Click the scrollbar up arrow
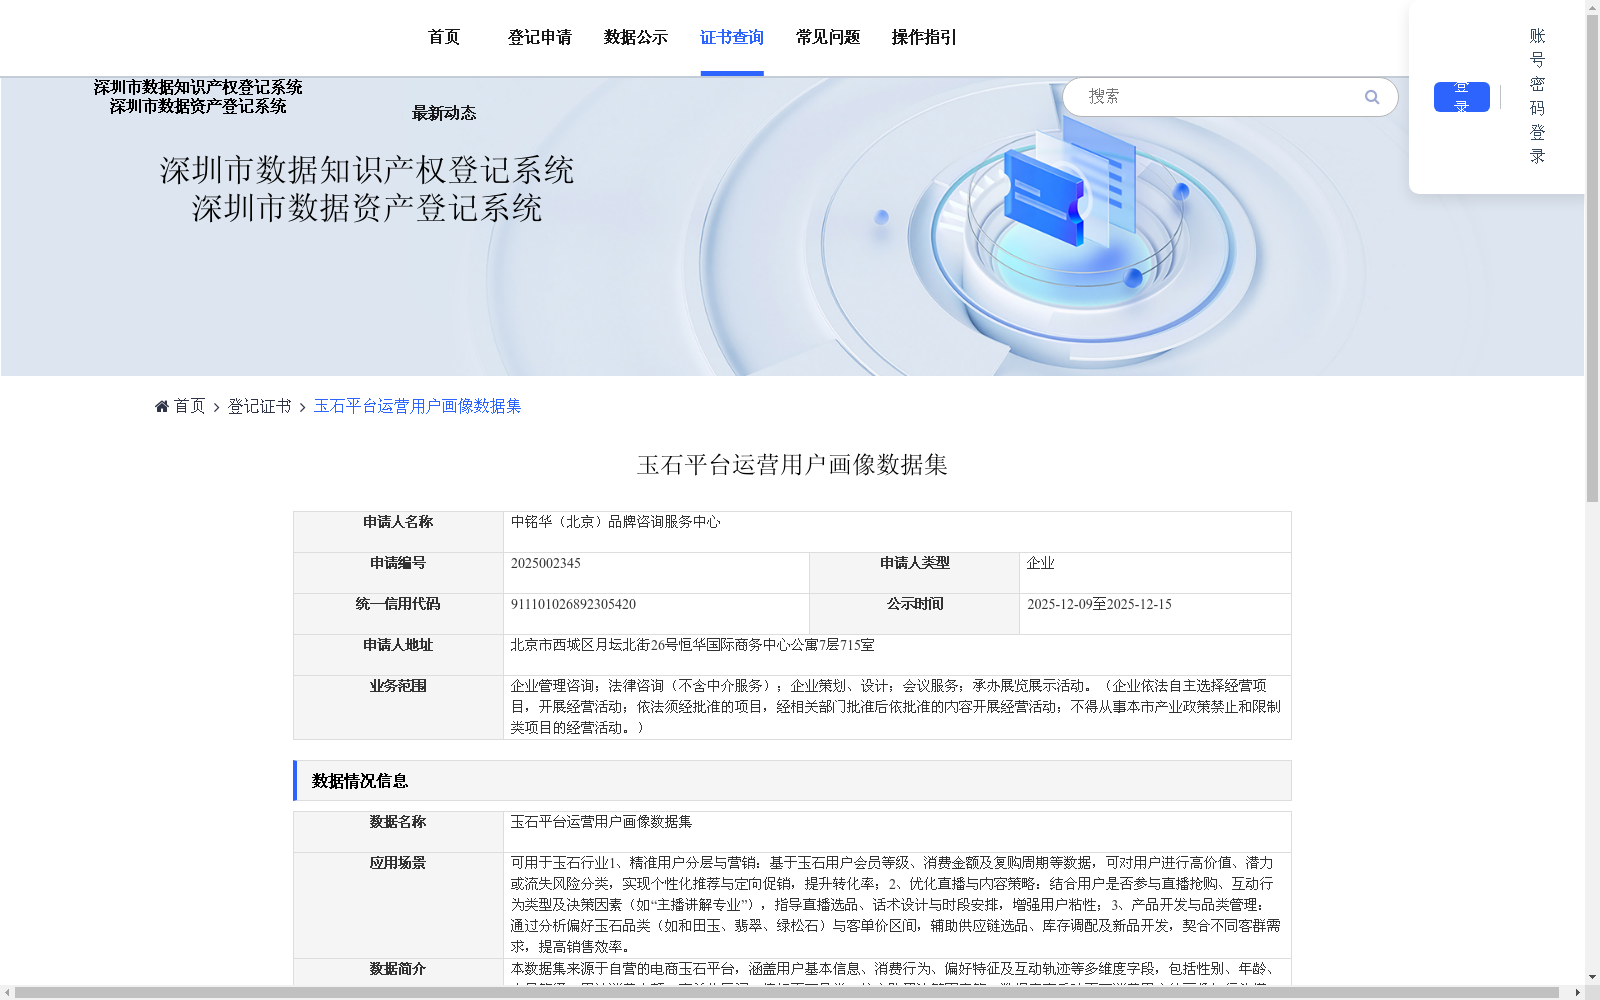The width and height of the screenshot is (1600, 1000). 1592,7
